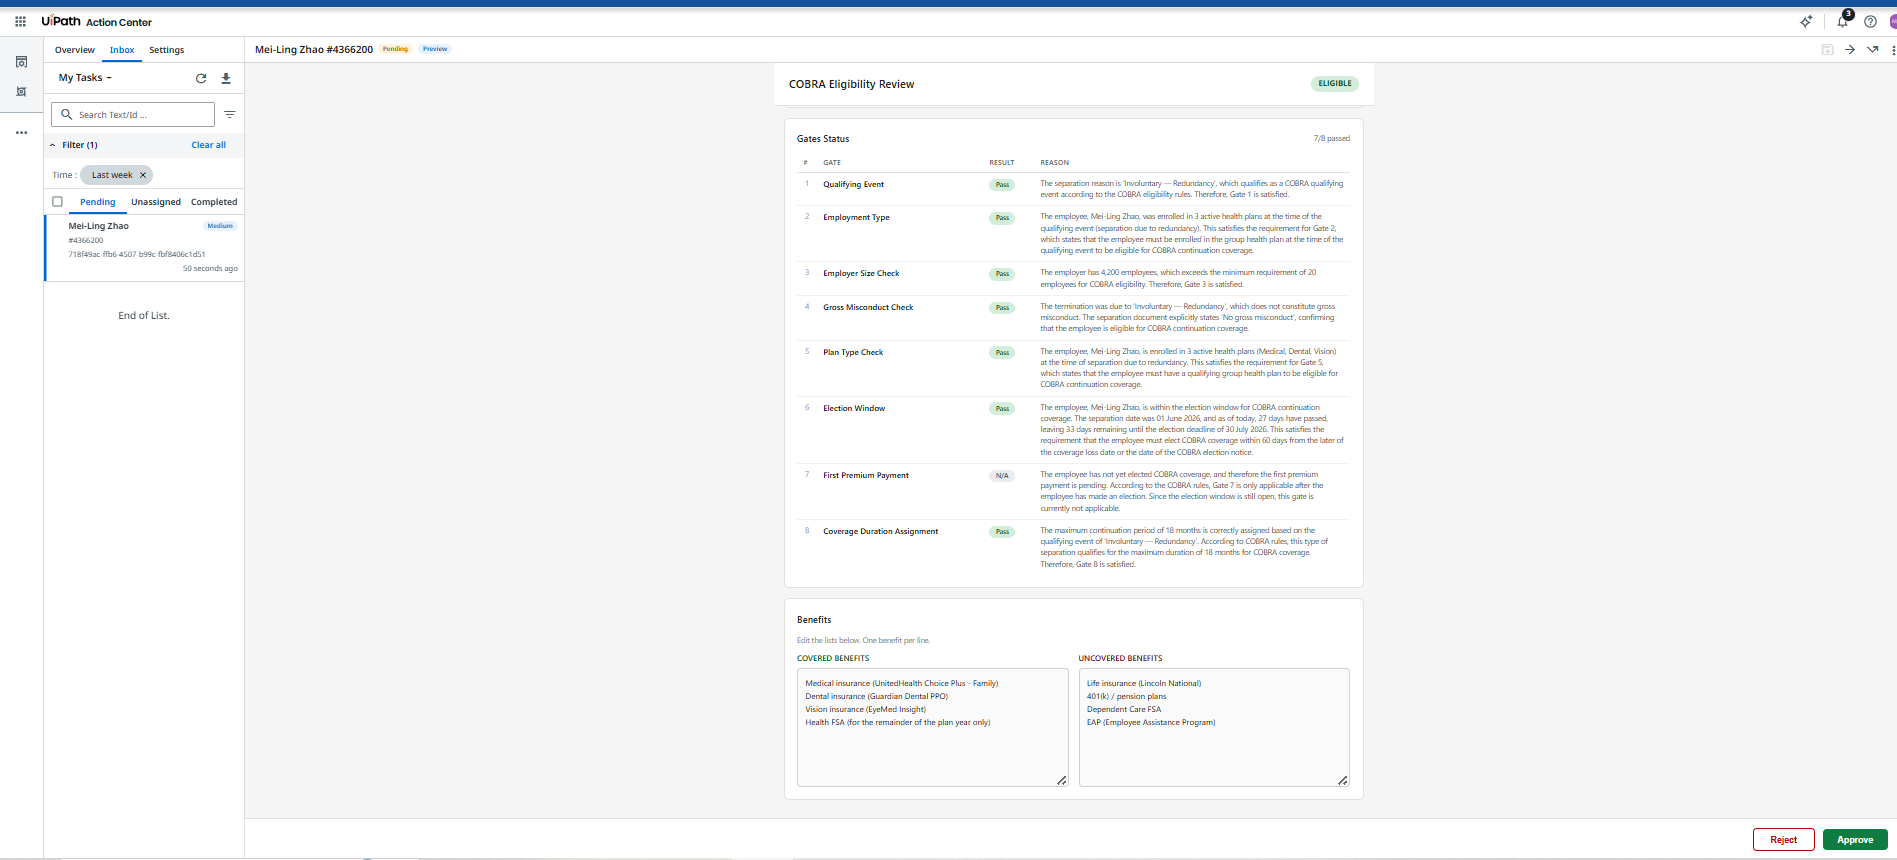This screenshot has height=860, width=1897.
Task: Click the magnifier icon in search box
Action: 67,115
